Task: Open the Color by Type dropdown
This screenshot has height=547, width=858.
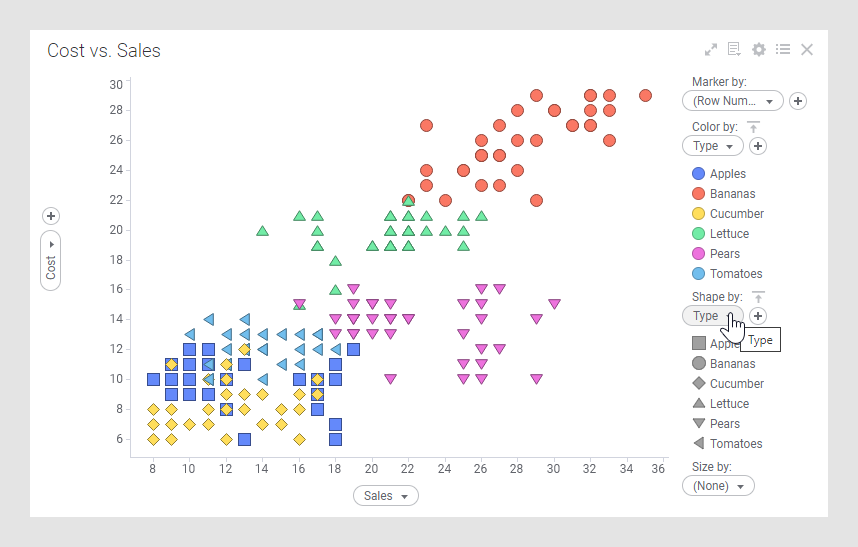Action: click(x=712, y=146)
